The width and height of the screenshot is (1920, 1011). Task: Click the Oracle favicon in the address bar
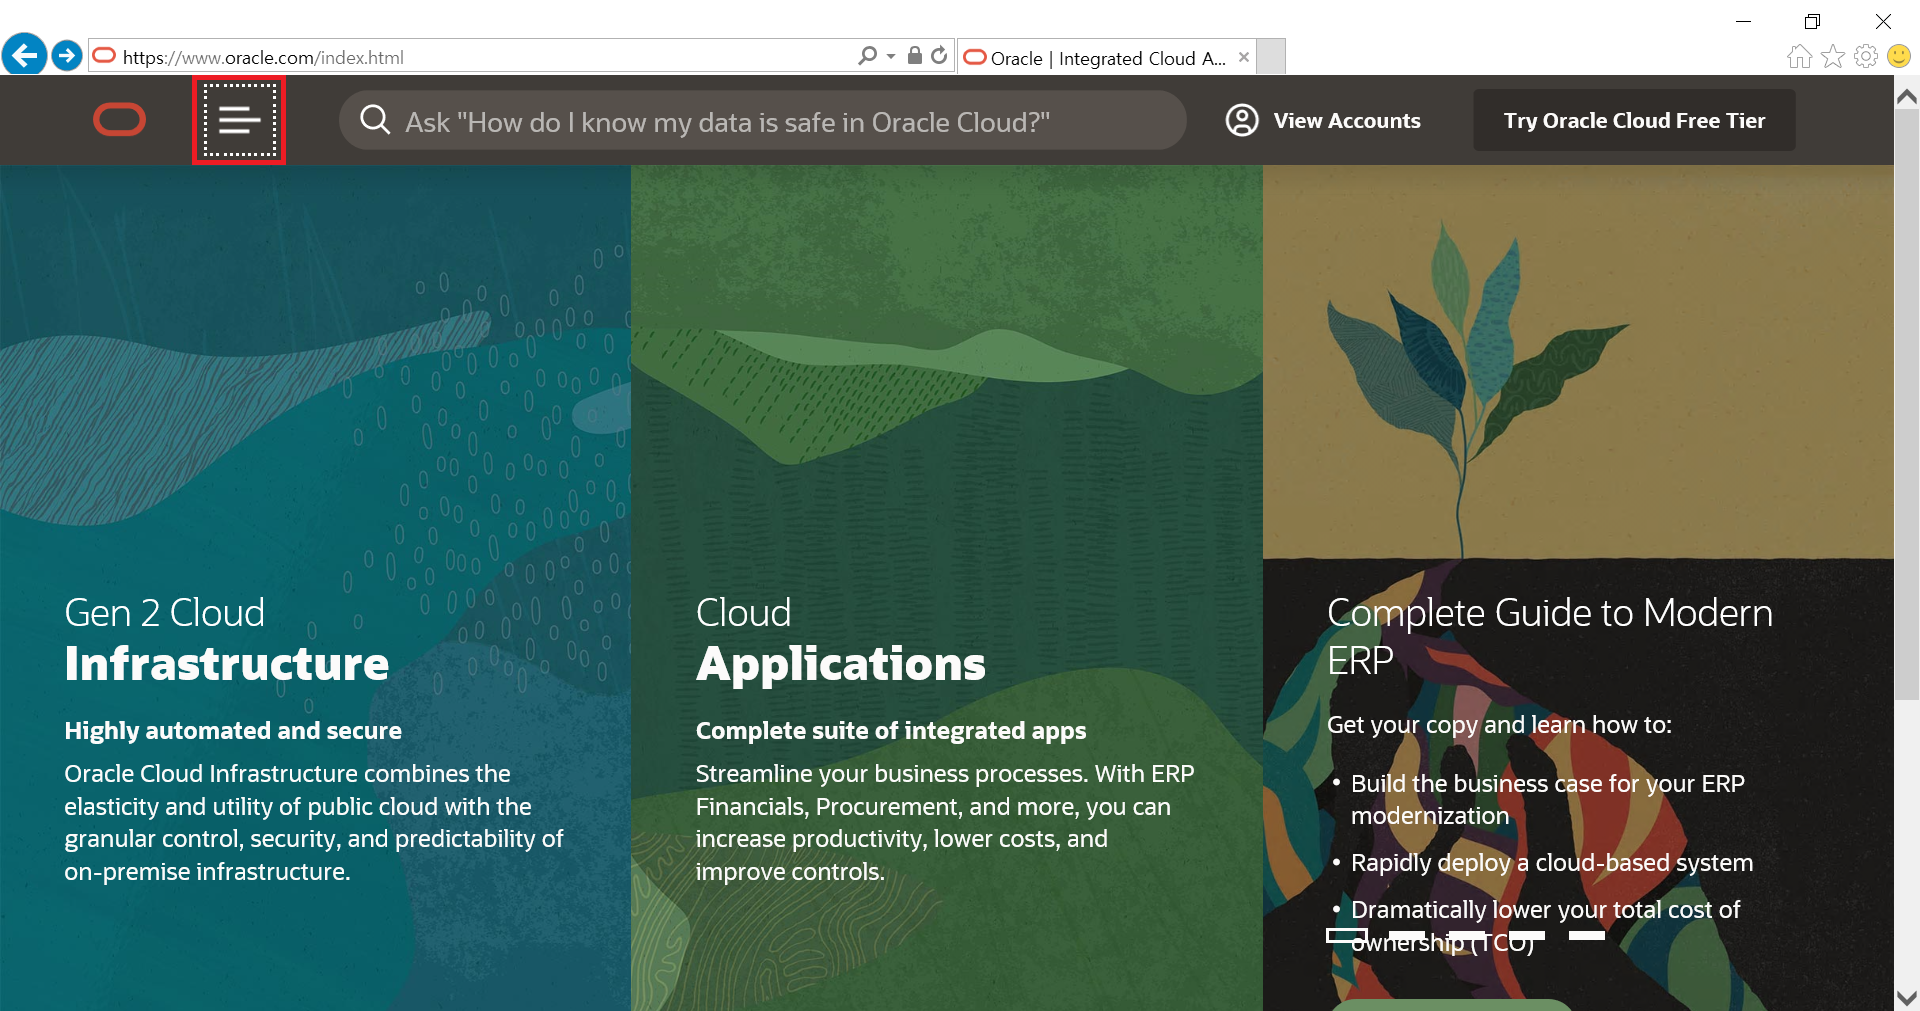[104, 56]
